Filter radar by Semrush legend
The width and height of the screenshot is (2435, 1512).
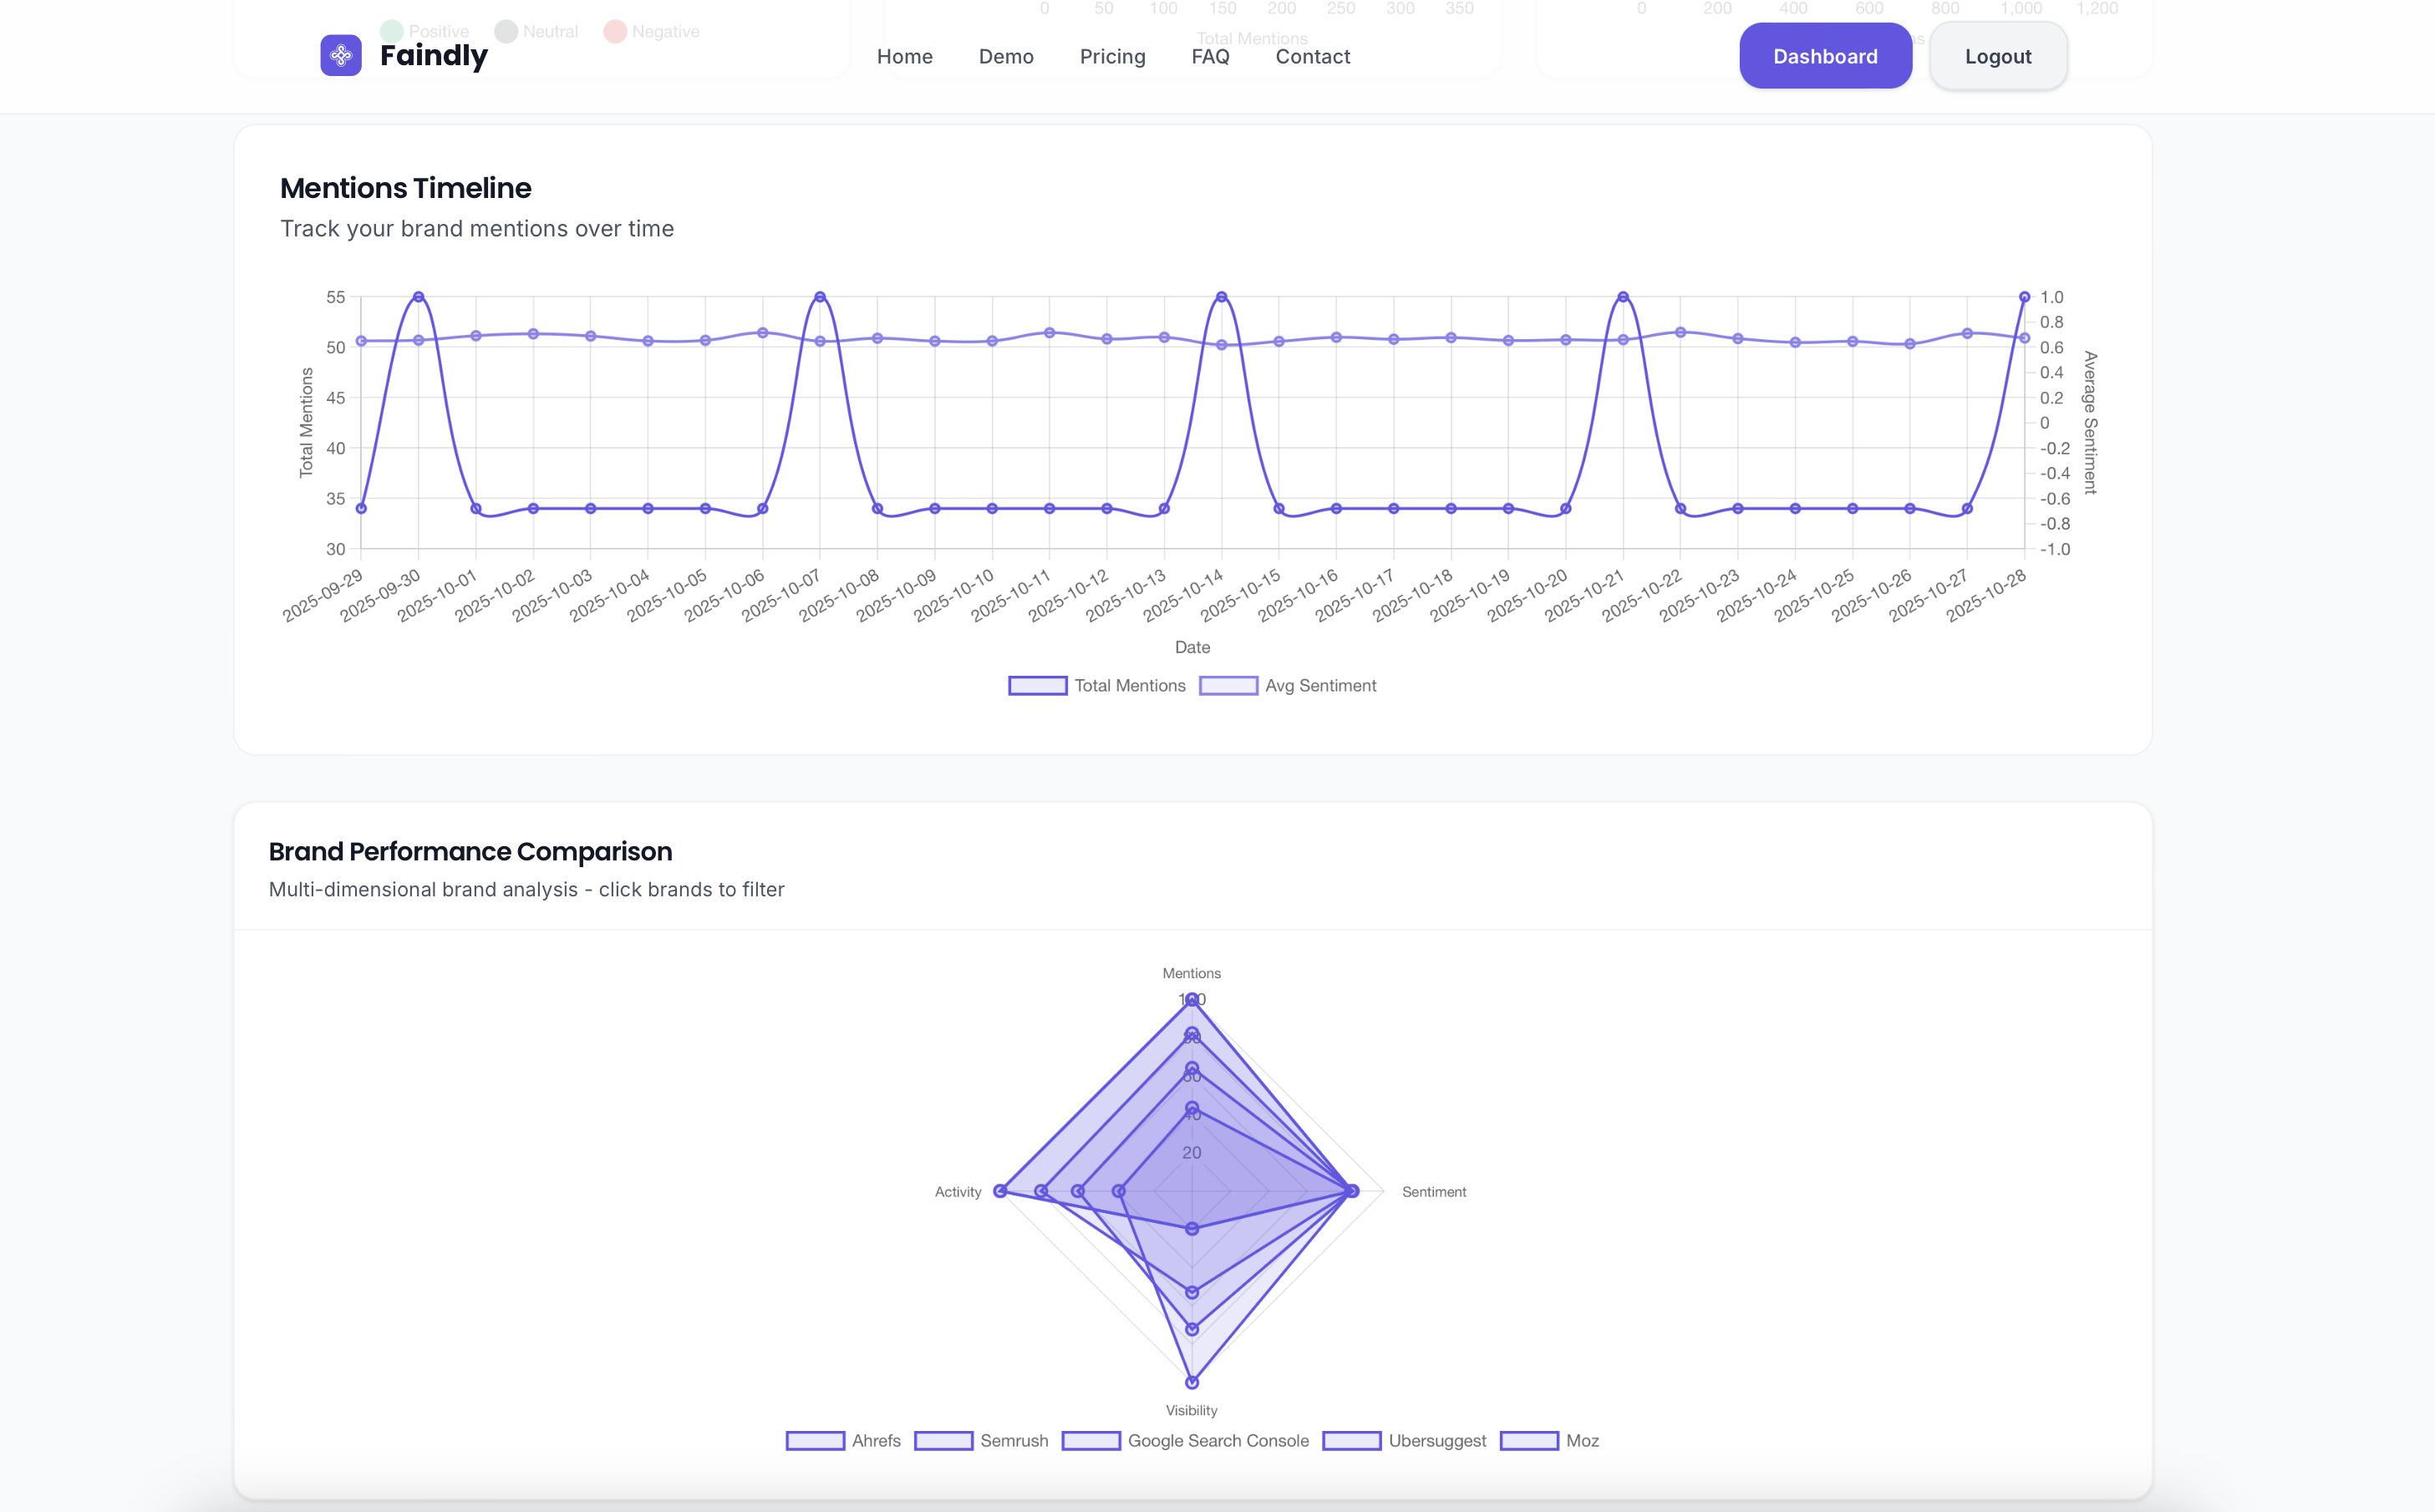(x=943, y=1441)
